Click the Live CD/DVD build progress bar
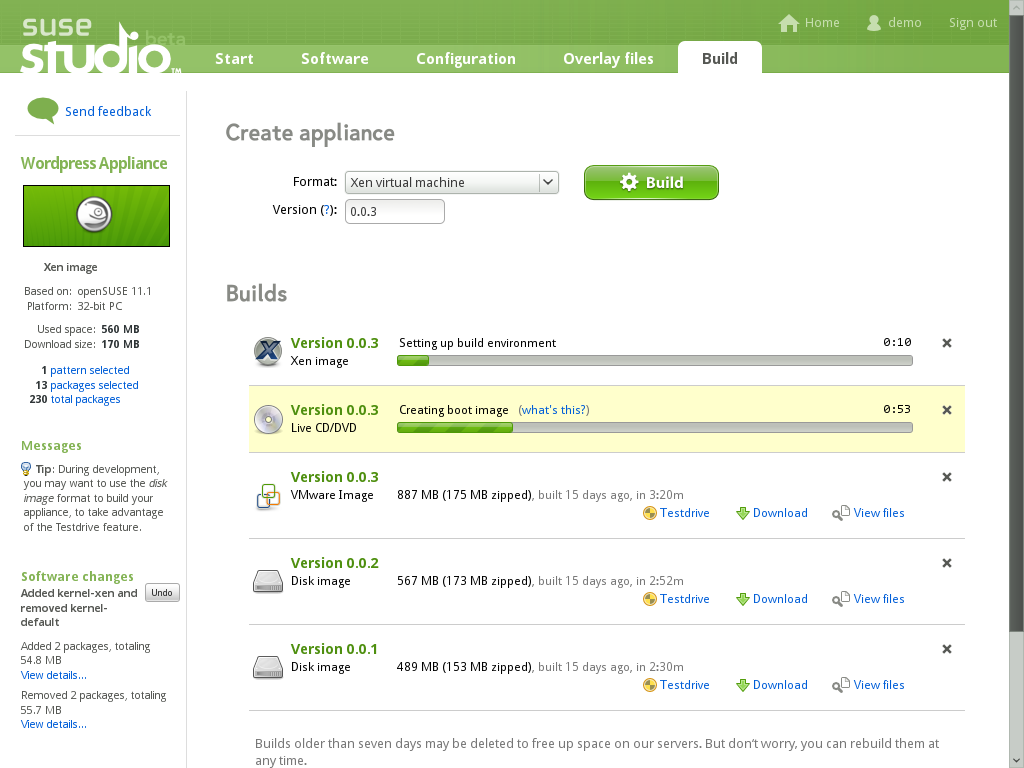This screenshot has width=1024, height=768. [x=654, y=427]
